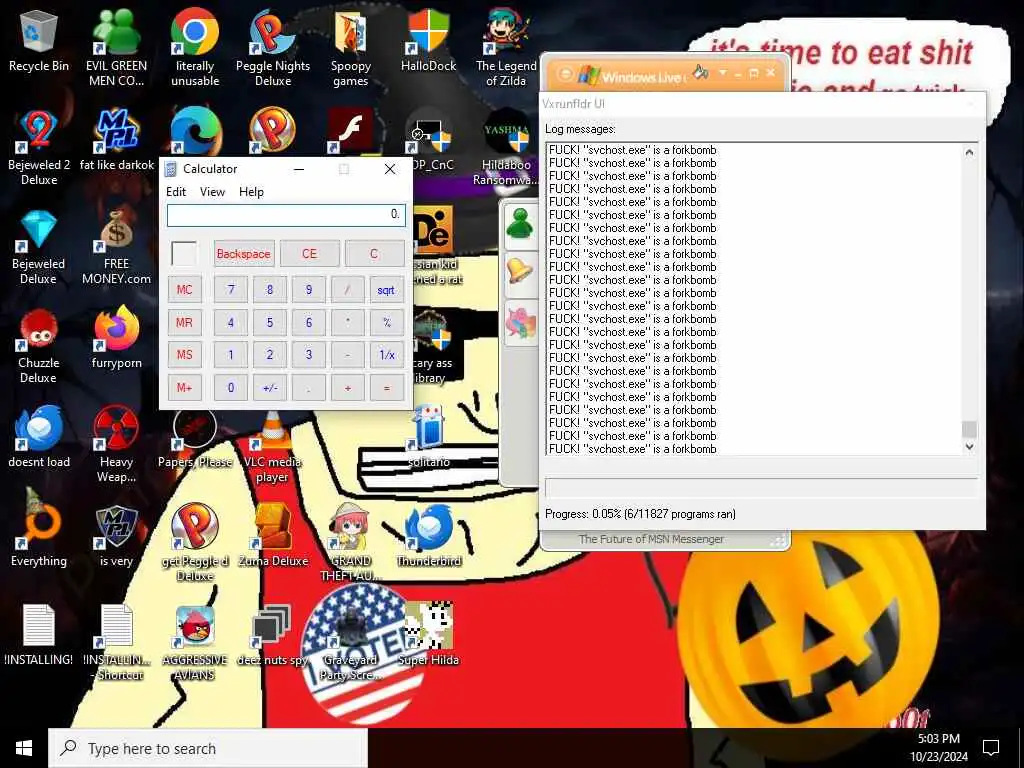Launch VLC media player
The width and height of the screenshot is (1024, 768).
pyautogui.click(x=273, y=447)
